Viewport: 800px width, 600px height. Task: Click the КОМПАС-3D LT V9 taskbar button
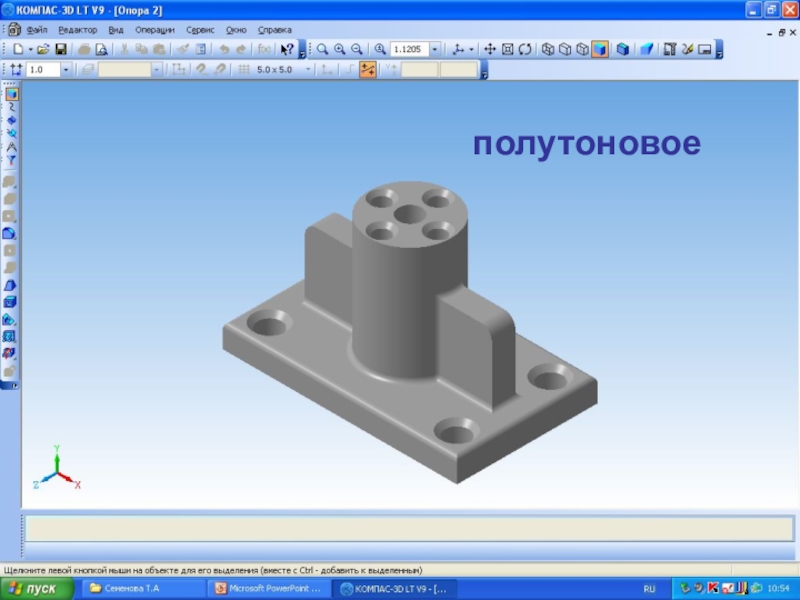[x=395, y=588]
